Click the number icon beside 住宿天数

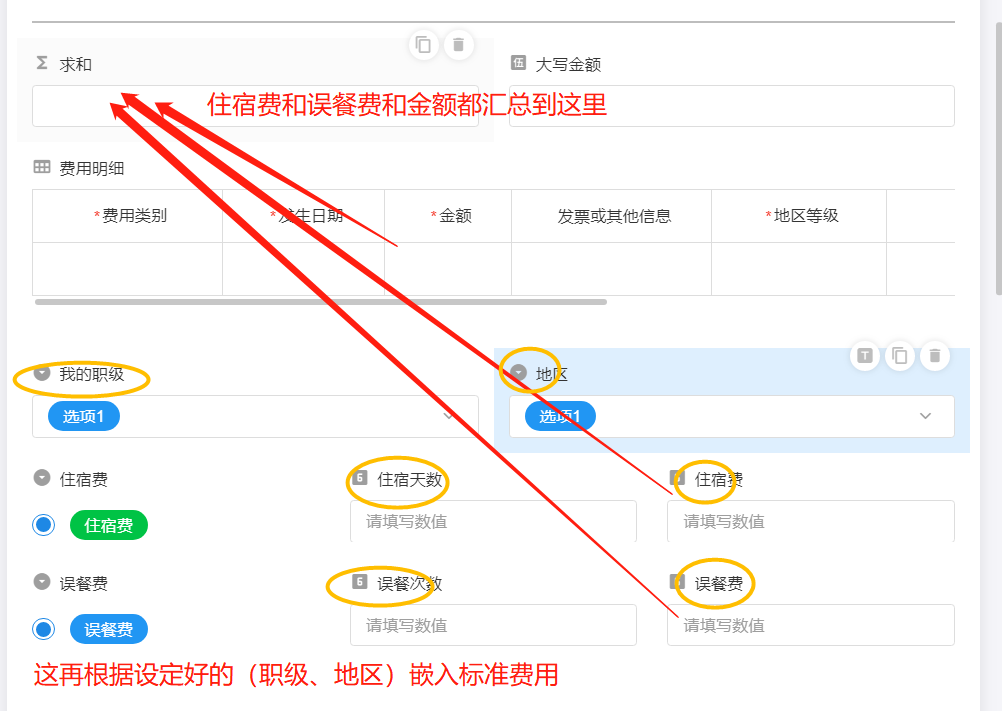pos(360,478)
